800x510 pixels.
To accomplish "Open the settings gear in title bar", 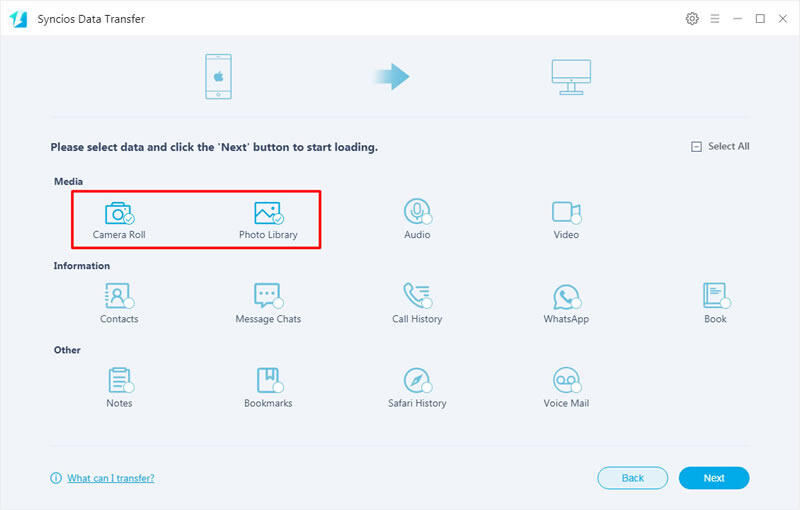I will [692, 19].
